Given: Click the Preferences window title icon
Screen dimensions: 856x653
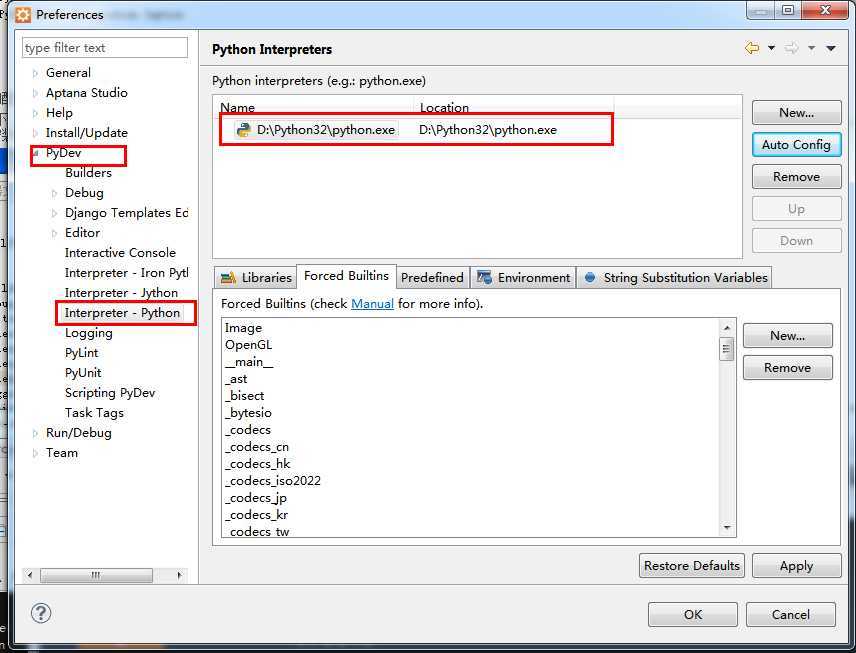Looking at the screenshot, I should [x=23, y=15].
